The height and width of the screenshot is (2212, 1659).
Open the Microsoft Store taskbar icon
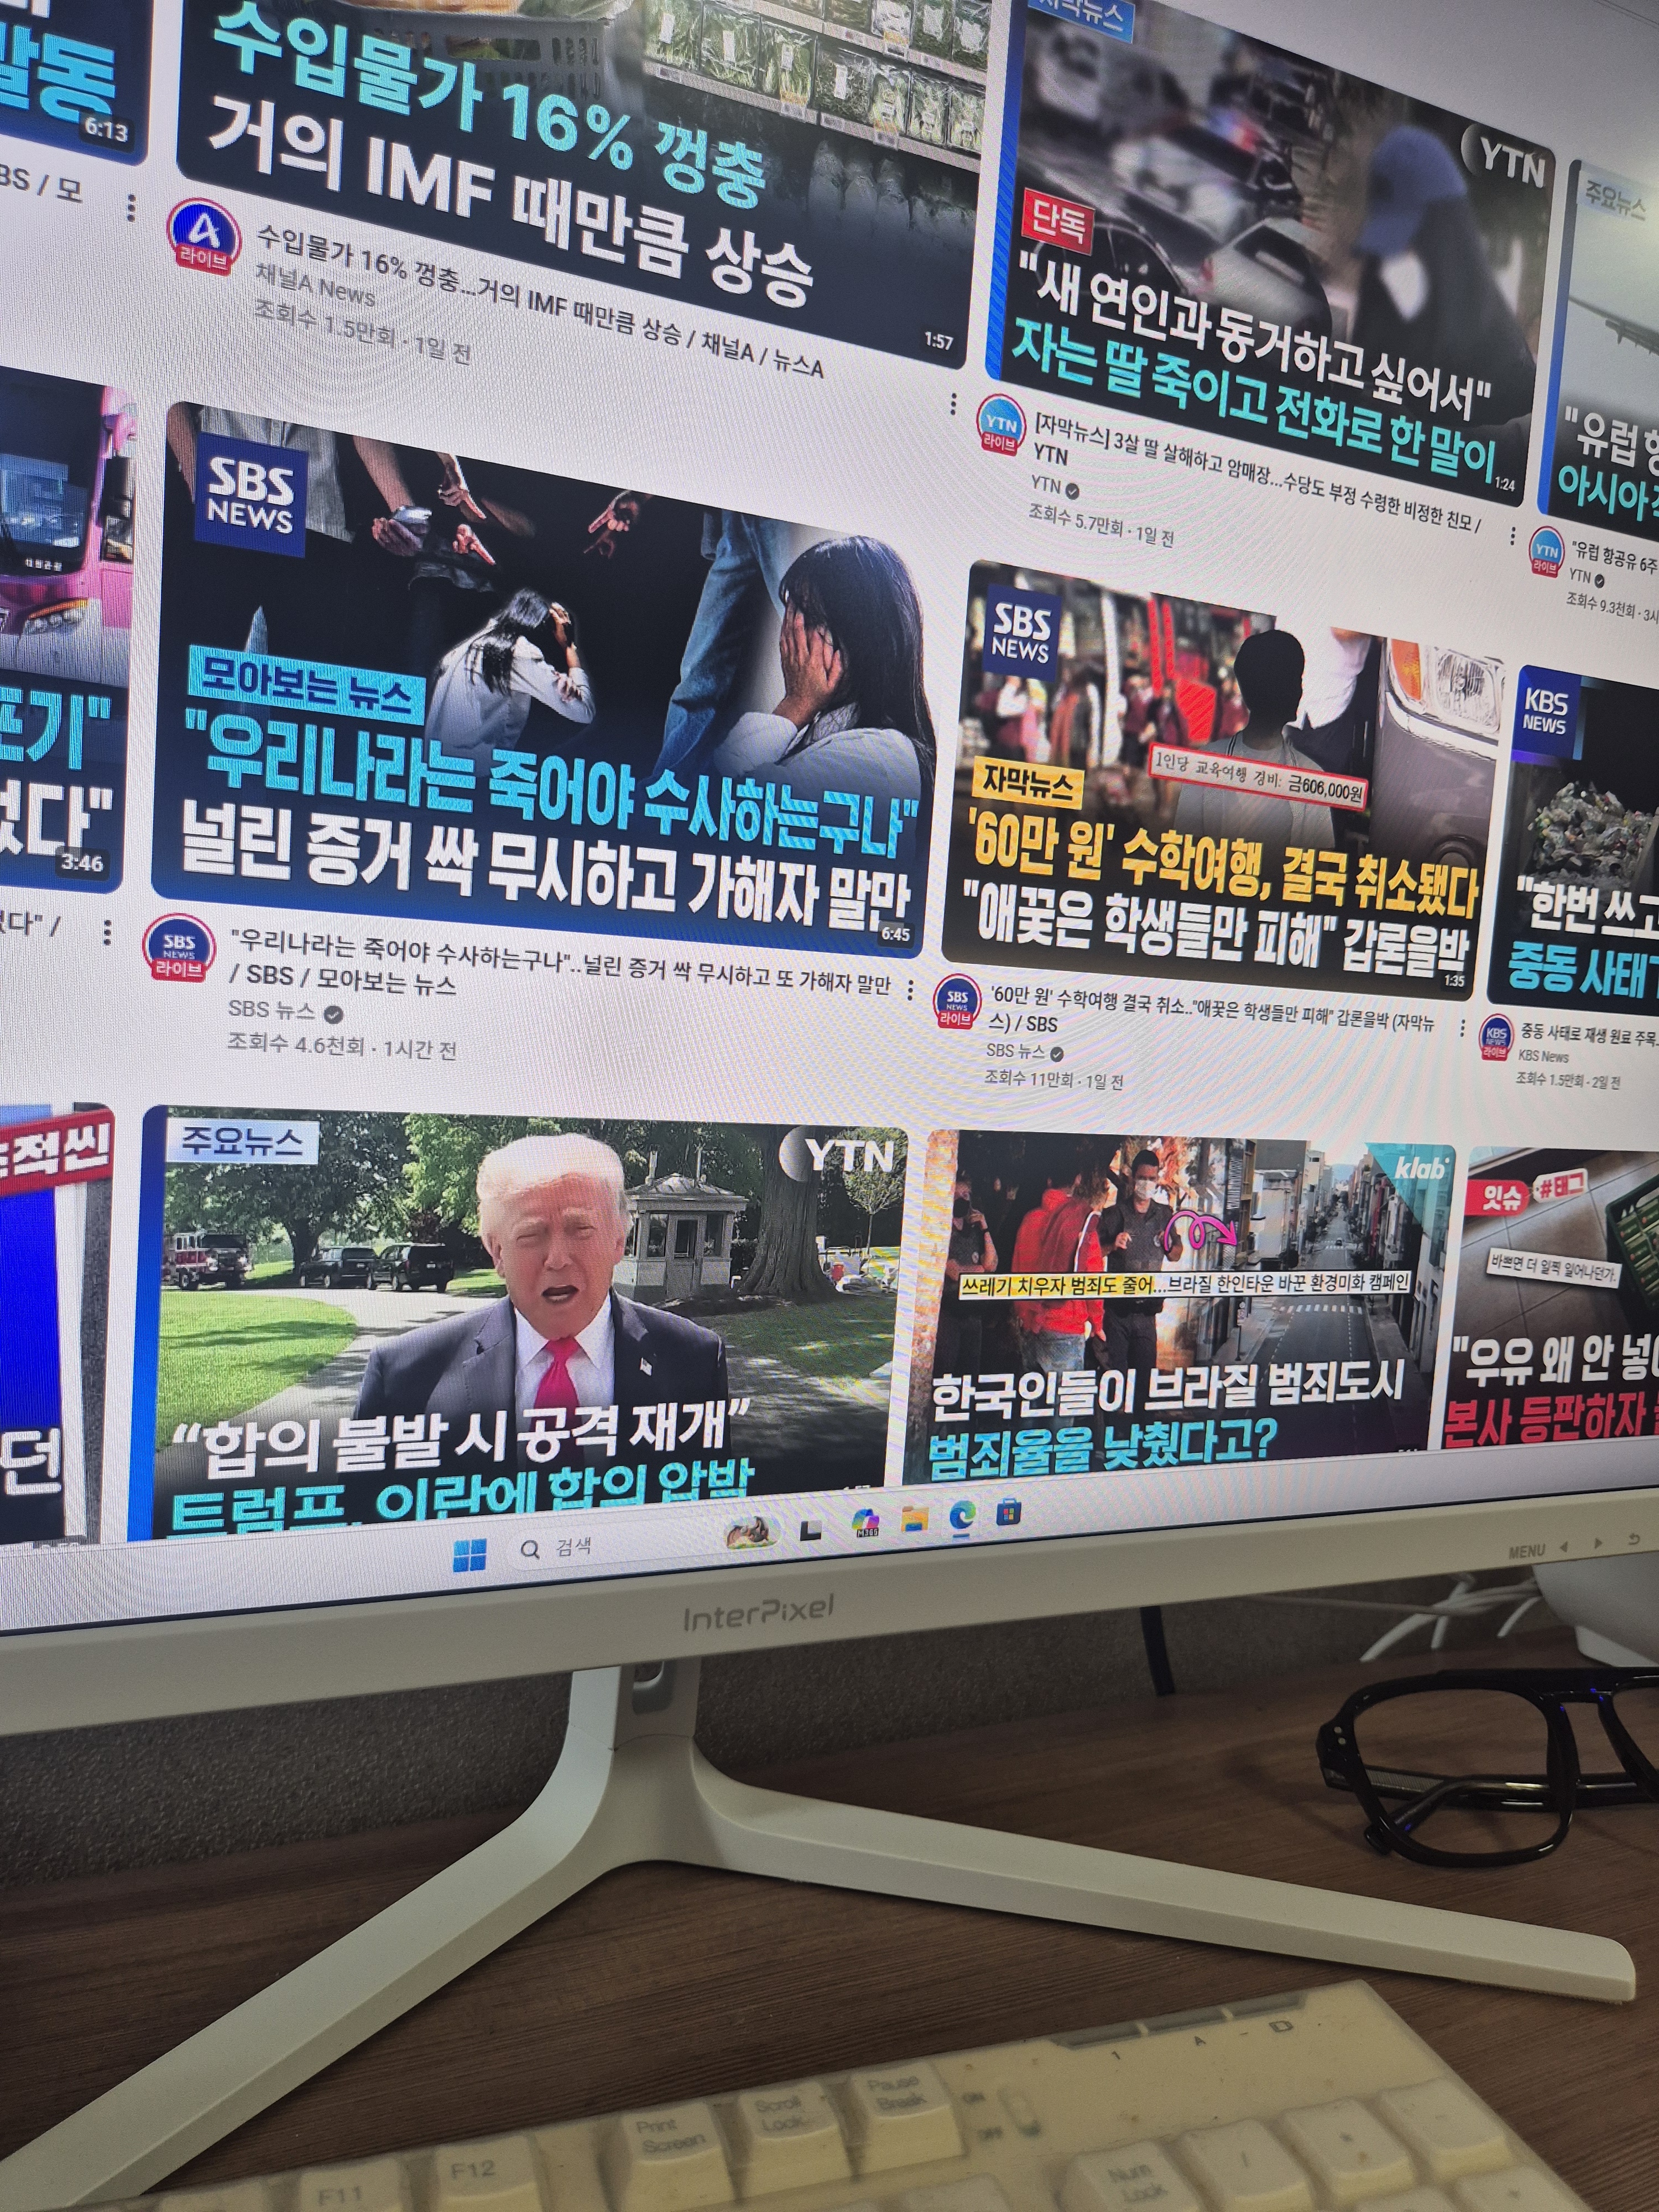1009,1512
